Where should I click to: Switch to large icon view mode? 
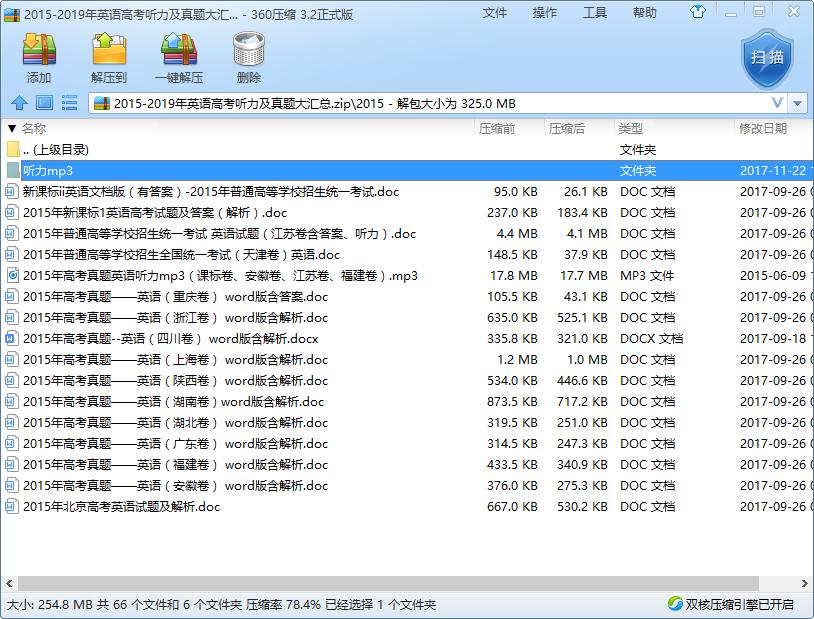tap(43, 102)
